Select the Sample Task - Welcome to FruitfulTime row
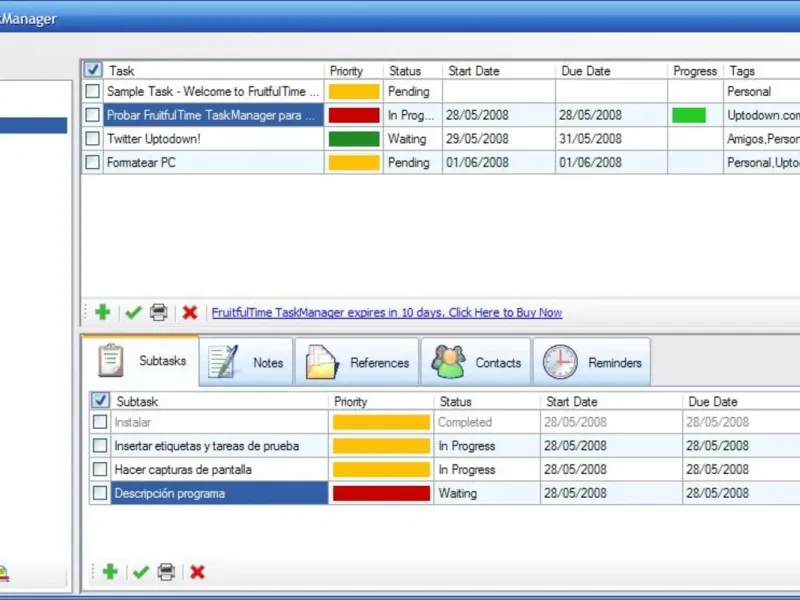800x600 pixels. pyautogui.click(x=213, y=91)
